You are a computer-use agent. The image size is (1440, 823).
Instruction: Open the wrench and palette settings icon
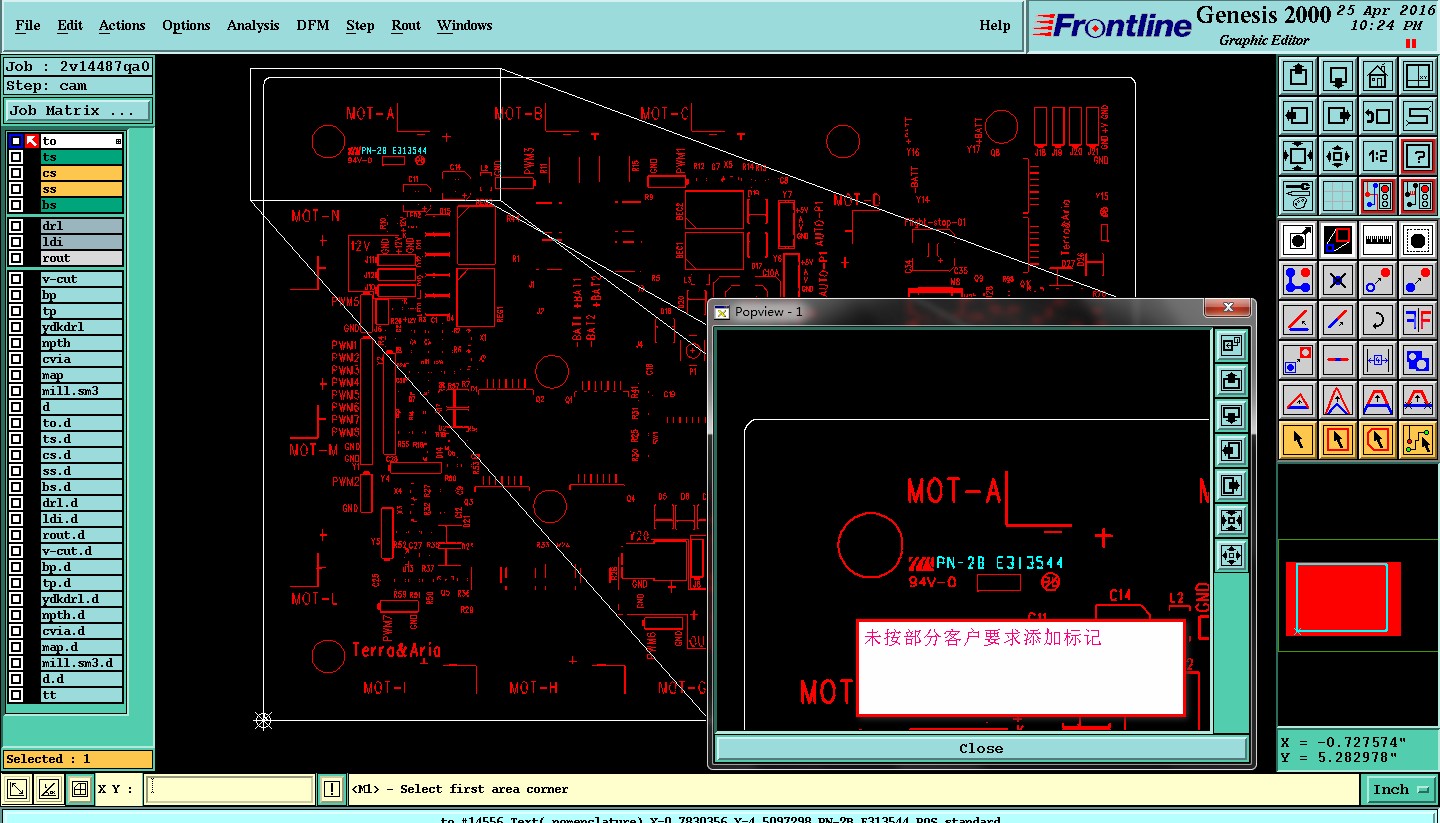coord(1298,195)
